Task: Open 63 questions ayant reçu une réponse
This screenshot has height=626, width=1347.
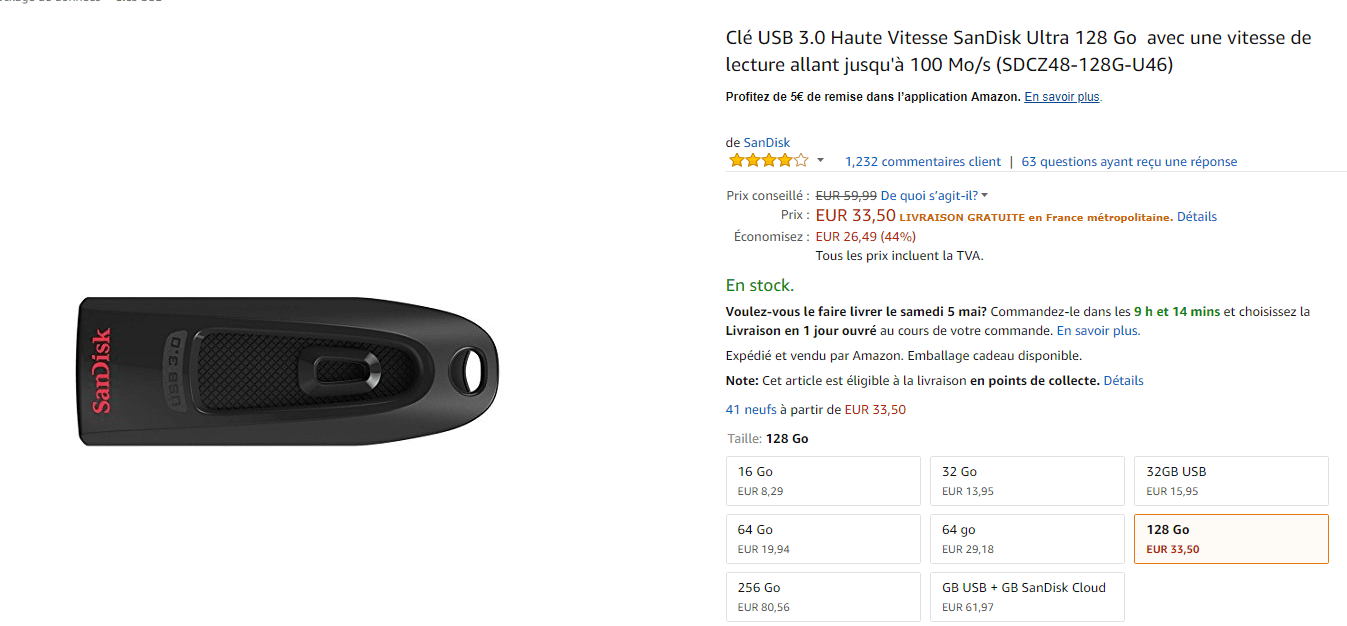Action: 1129,162
